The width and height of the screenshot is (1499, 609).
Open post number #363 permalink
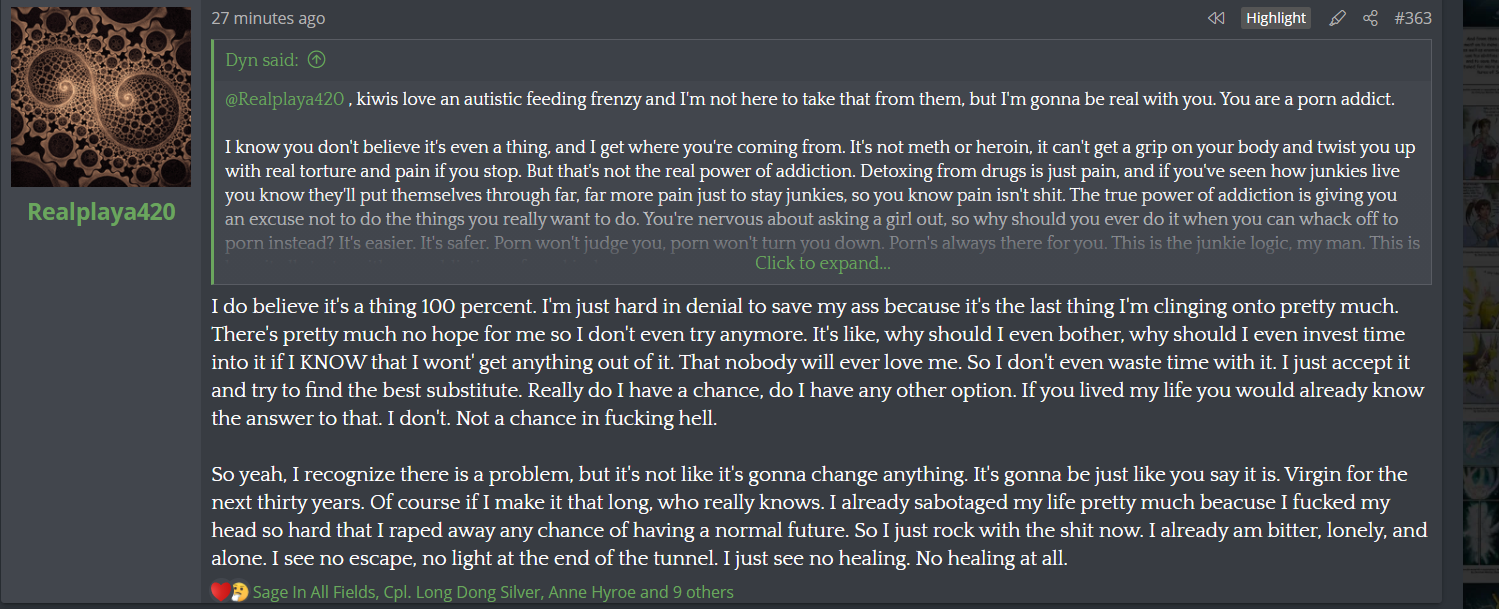[1412, 18]
